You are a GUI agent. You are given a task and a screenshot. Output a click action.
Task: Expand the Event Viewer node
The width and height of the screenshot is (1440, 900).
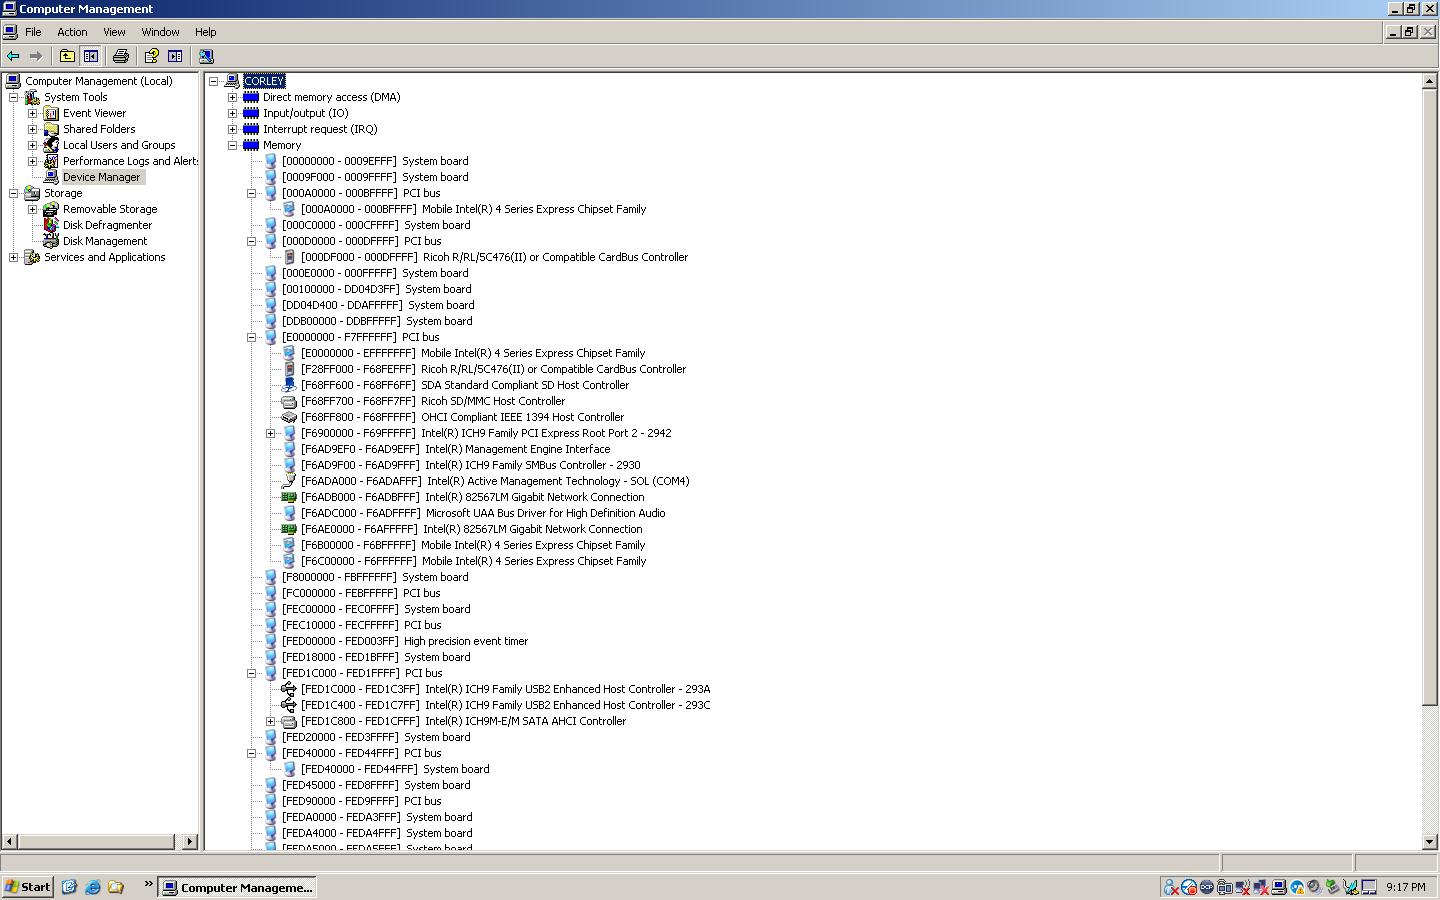tap(32, 113)
